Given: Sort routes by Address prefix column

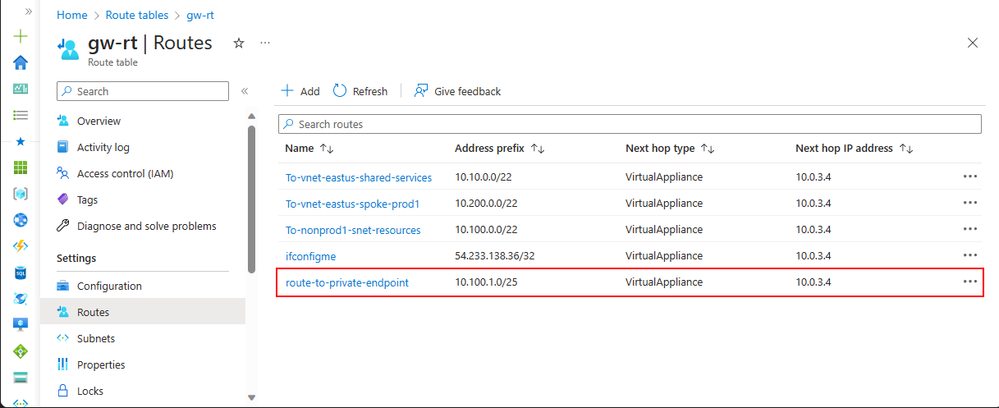Looking at the screenshot, I should coord(500,149).
